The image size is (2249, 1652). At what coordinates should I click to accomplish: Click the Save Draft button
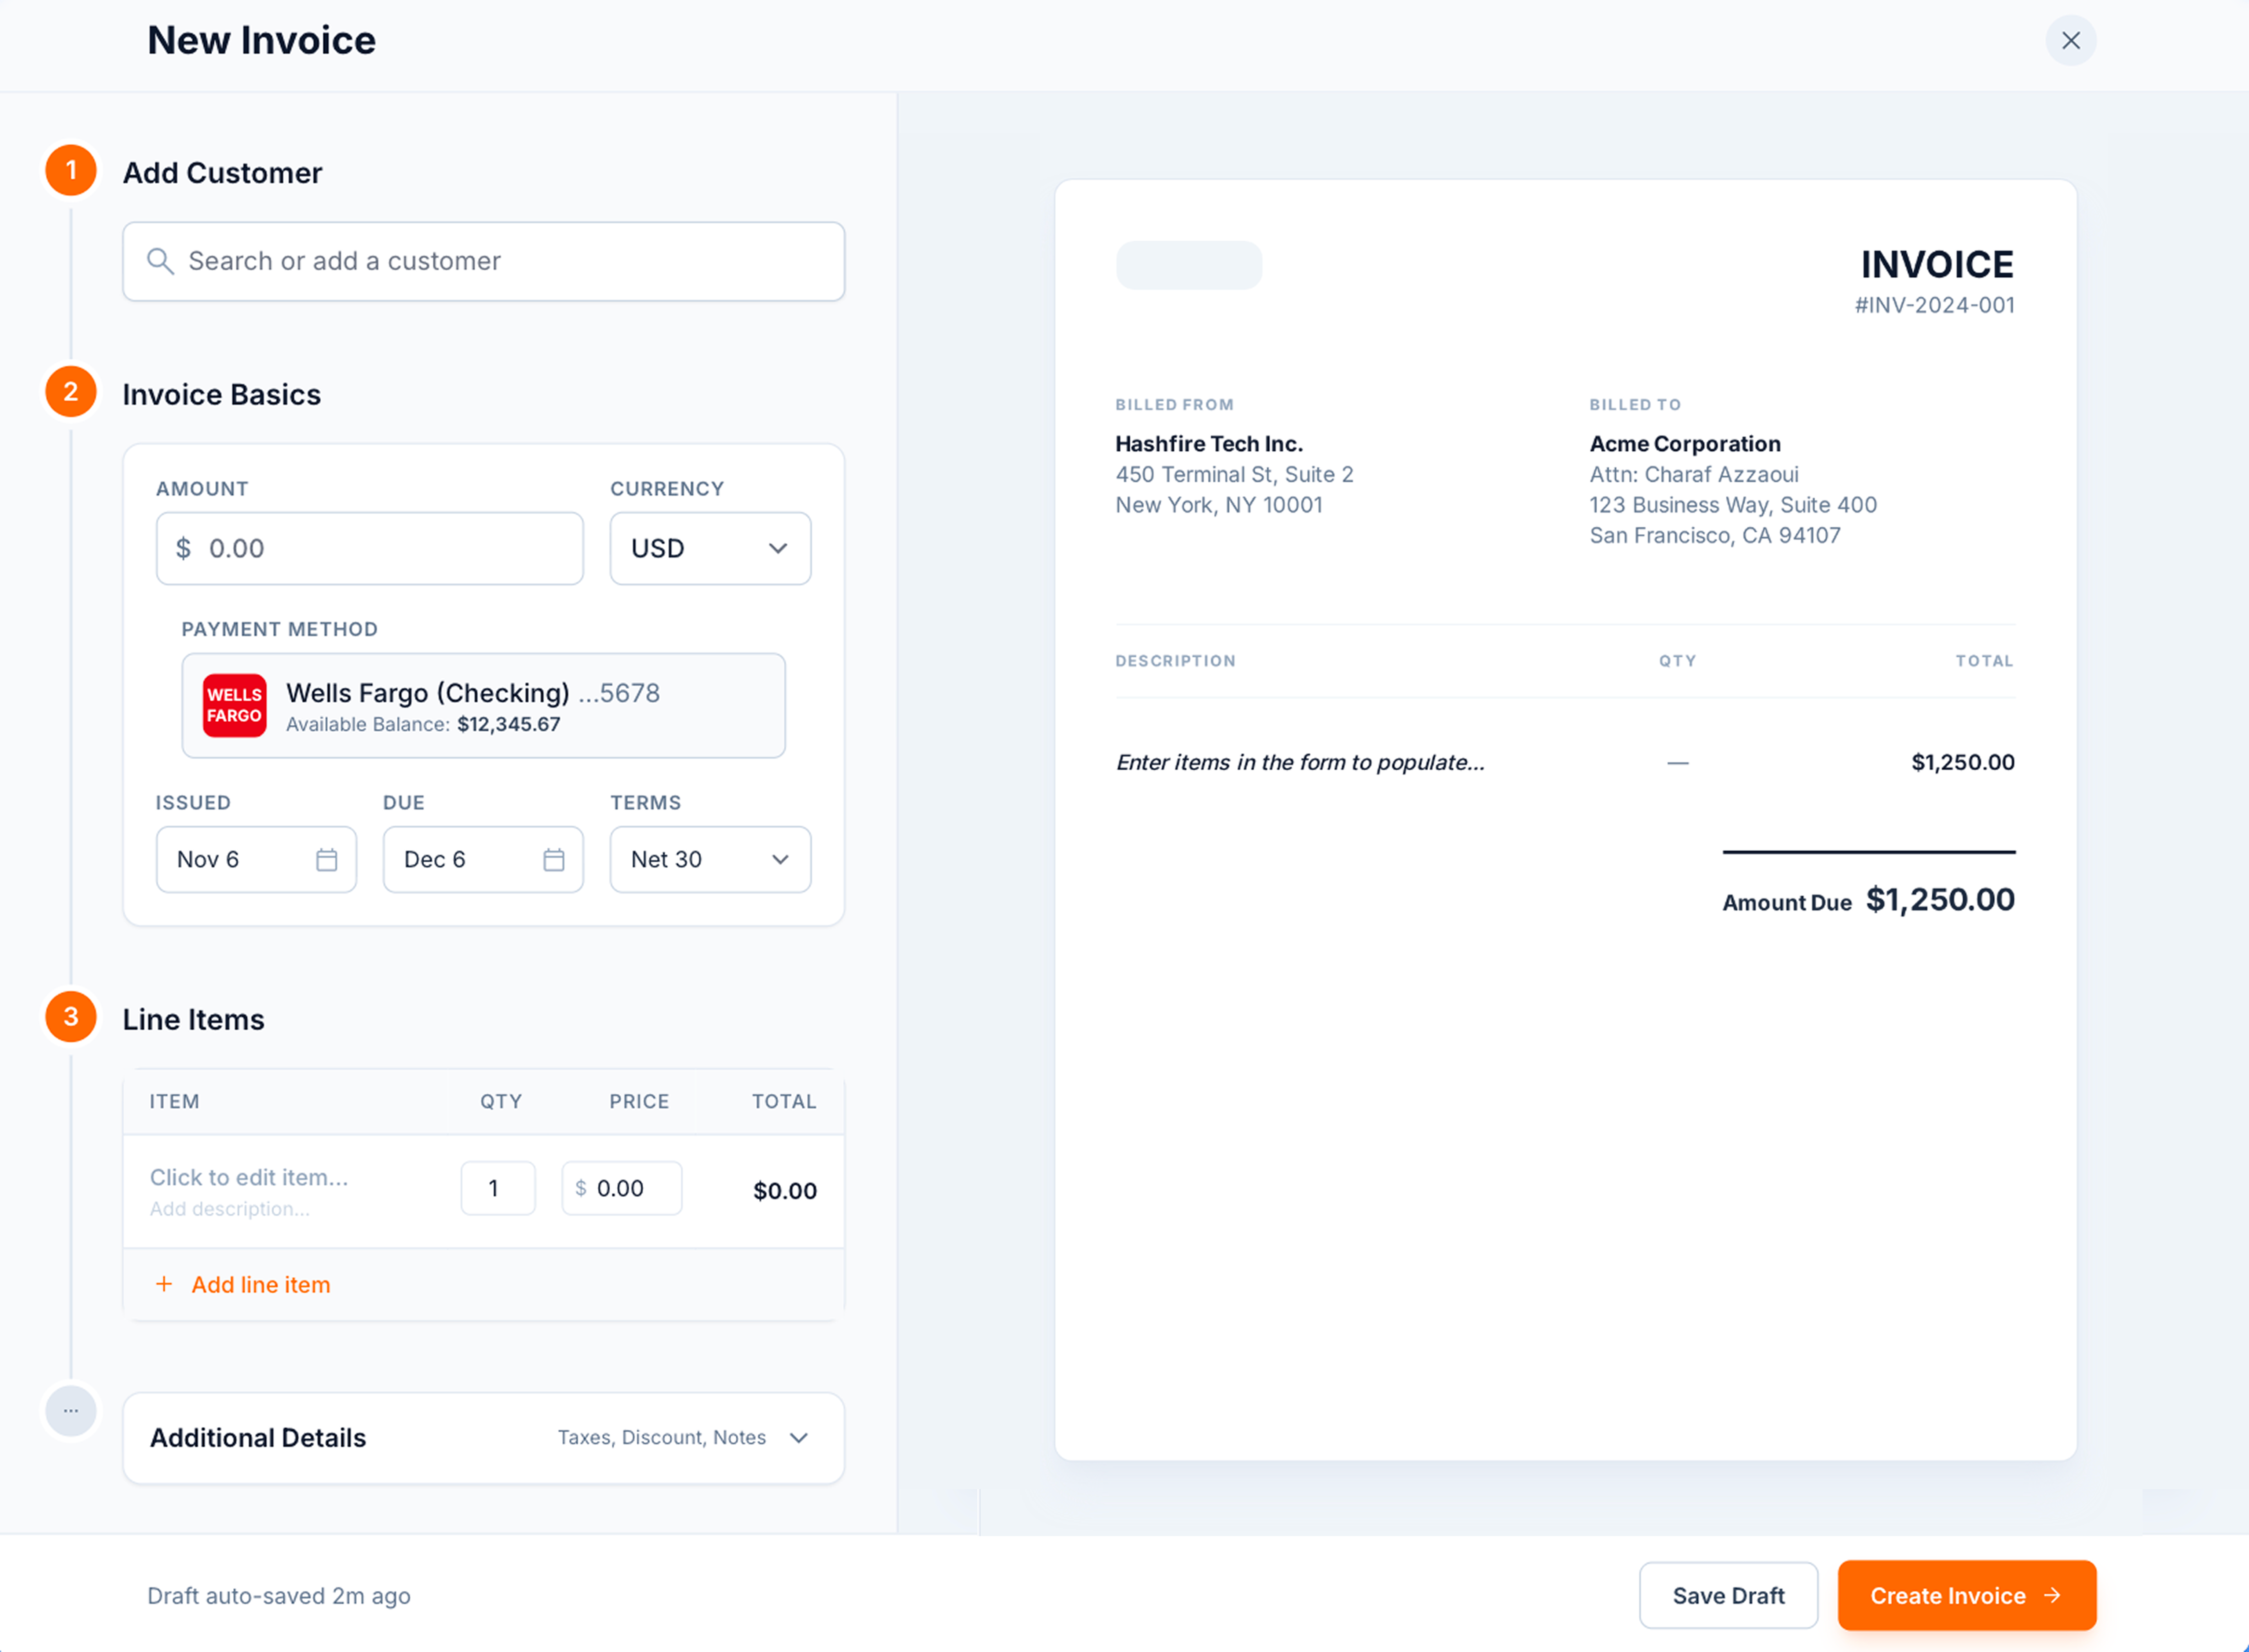pyautogui.click(x=1728, y=1595)
